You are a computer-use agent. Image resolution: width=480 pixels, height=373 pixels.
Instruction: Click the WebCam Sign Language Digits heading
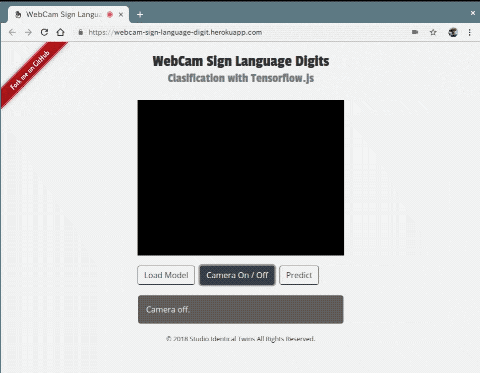[x=241, y=61]
